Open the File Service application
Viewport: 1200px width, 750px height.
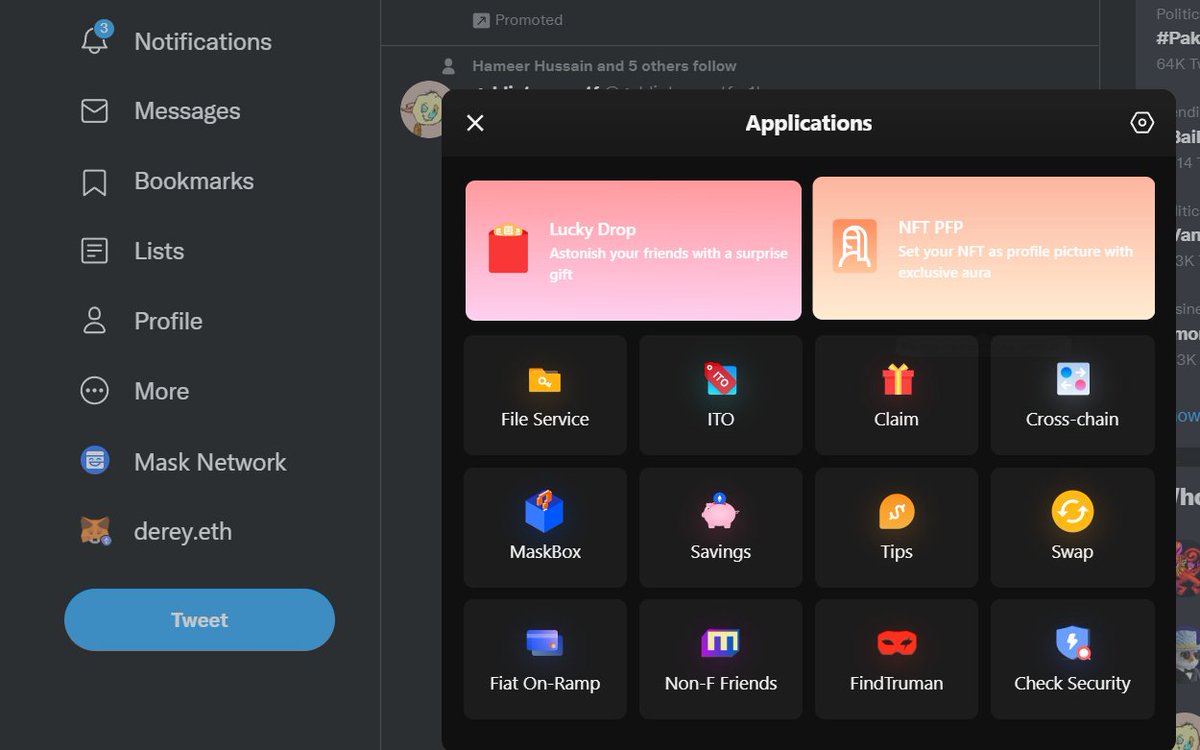pos(545,395)
